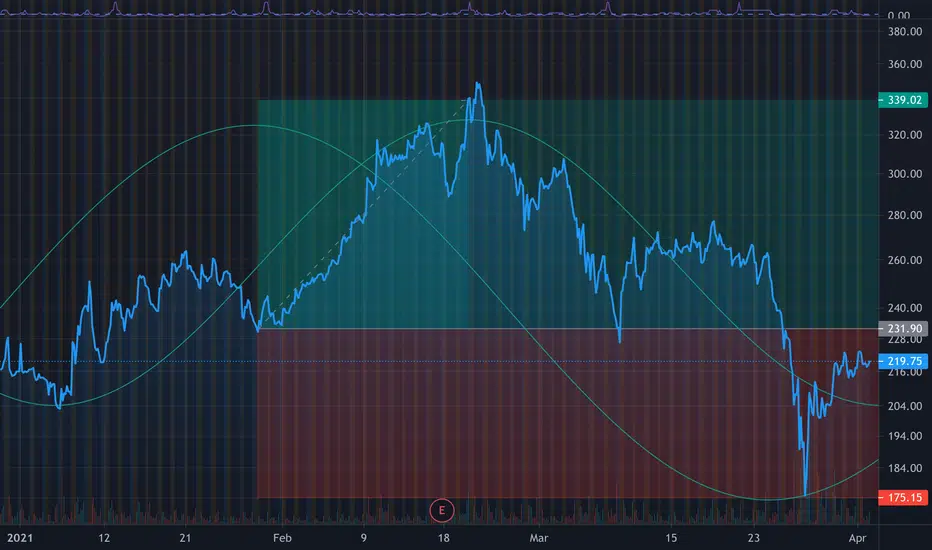Viewport: 932px width, 550px height.
Task: Click the 23 date label on time axis
Action: [754, 538]
